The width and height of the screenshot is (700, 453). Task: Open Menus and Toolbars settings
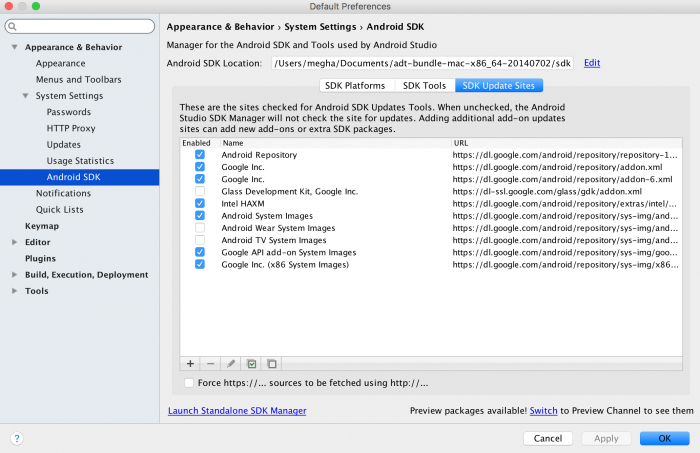pos(79,79)
